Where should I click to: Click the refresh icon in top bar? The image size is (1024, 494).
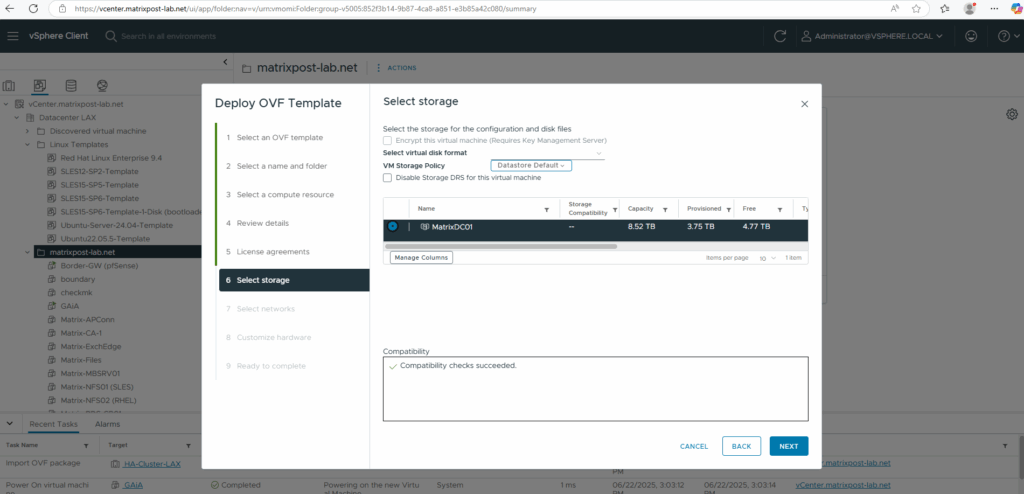pyautogui.click(x=780, y=36)
